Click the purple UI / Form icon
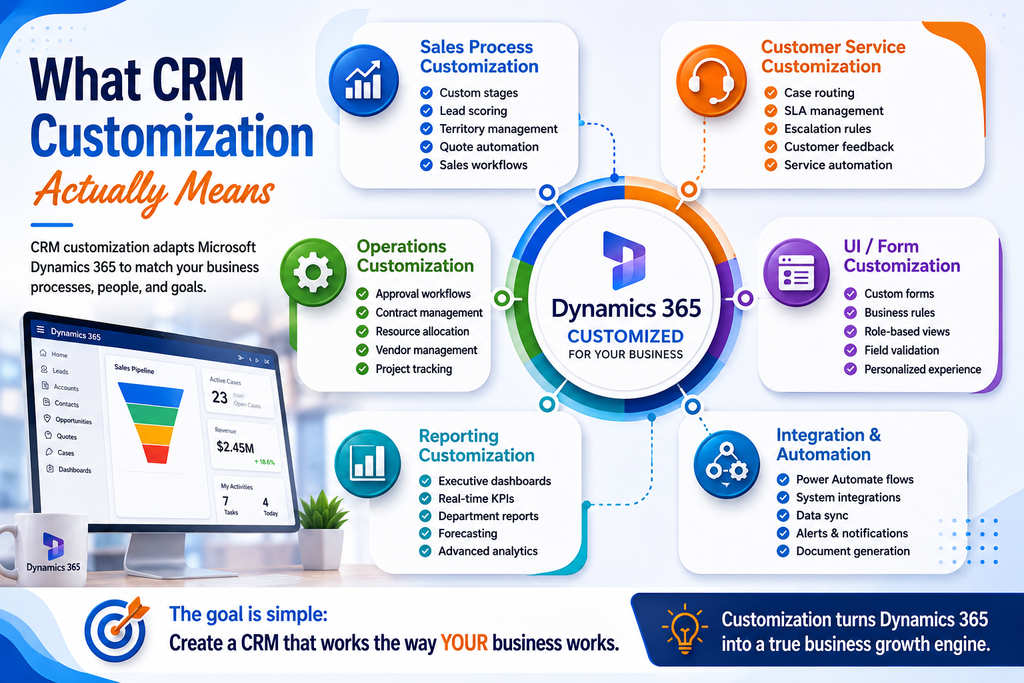Viewport: 1024px width, 683px height. (796, 272)
